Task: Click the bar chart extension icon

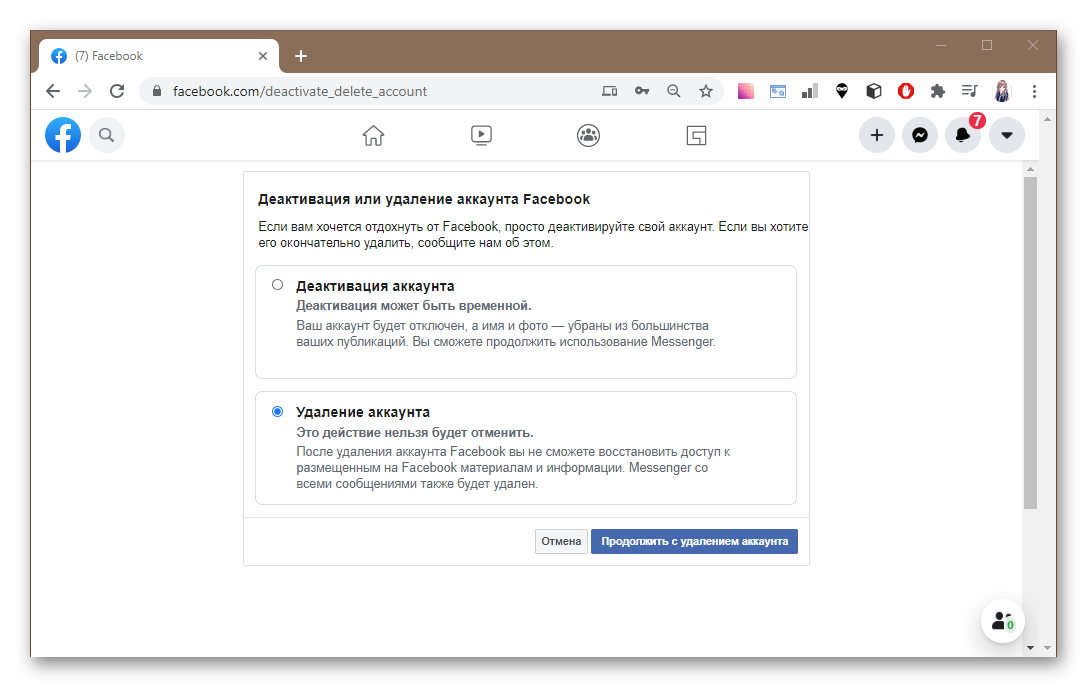Action: [x=810, y=91]
